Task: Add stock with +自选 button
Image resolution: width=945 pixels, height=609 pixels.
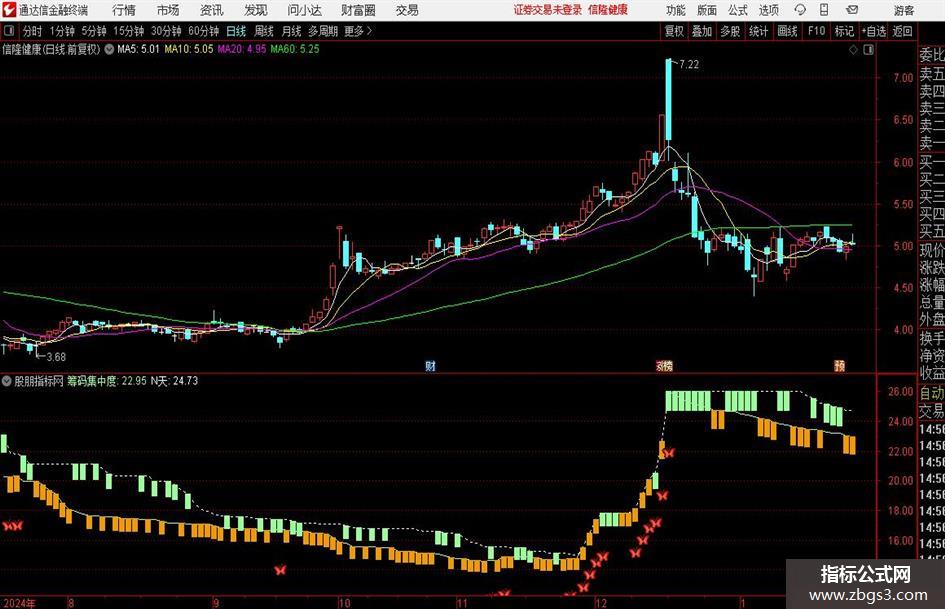Action: click(x=874, y=31)
